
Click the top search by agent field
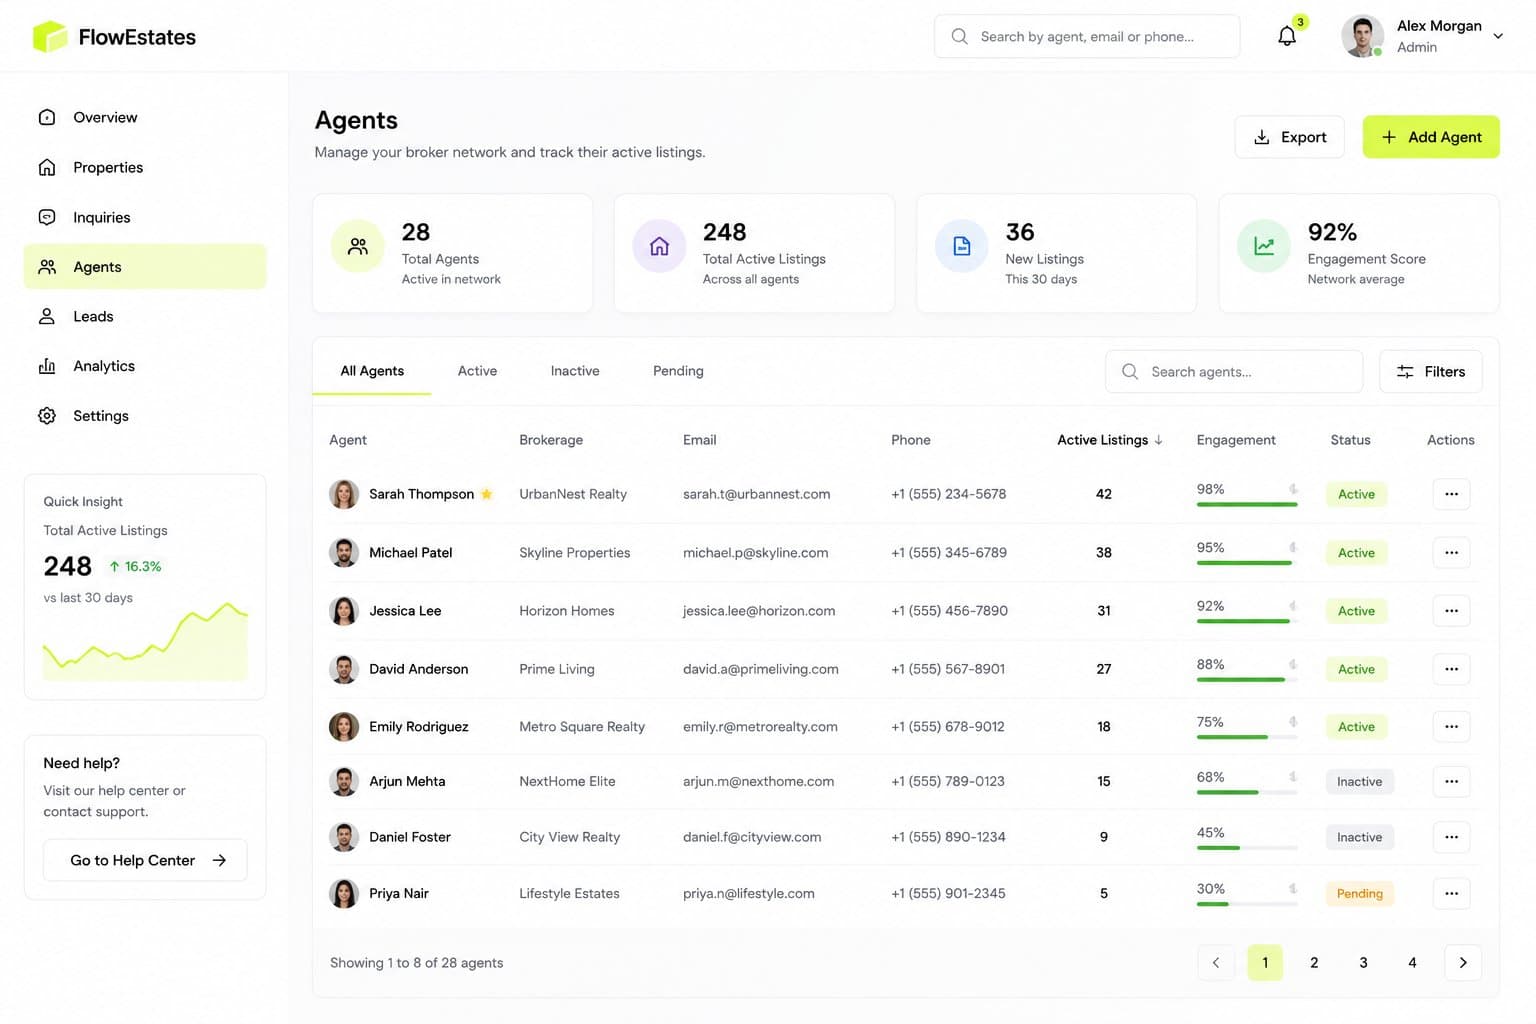coord(1087,36)
